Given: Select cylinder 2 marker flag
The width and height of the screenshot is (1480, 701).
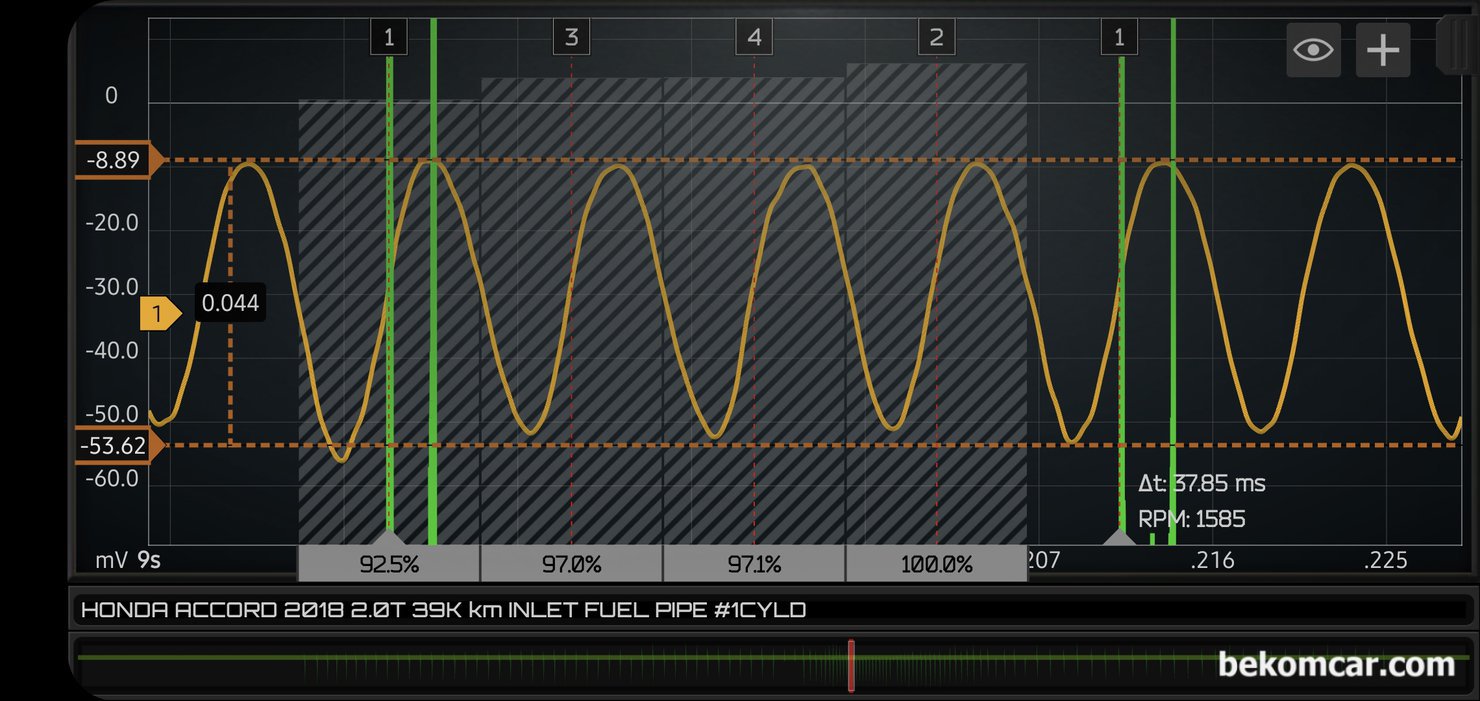Looking at the screenshot, I should pos(936,38).
